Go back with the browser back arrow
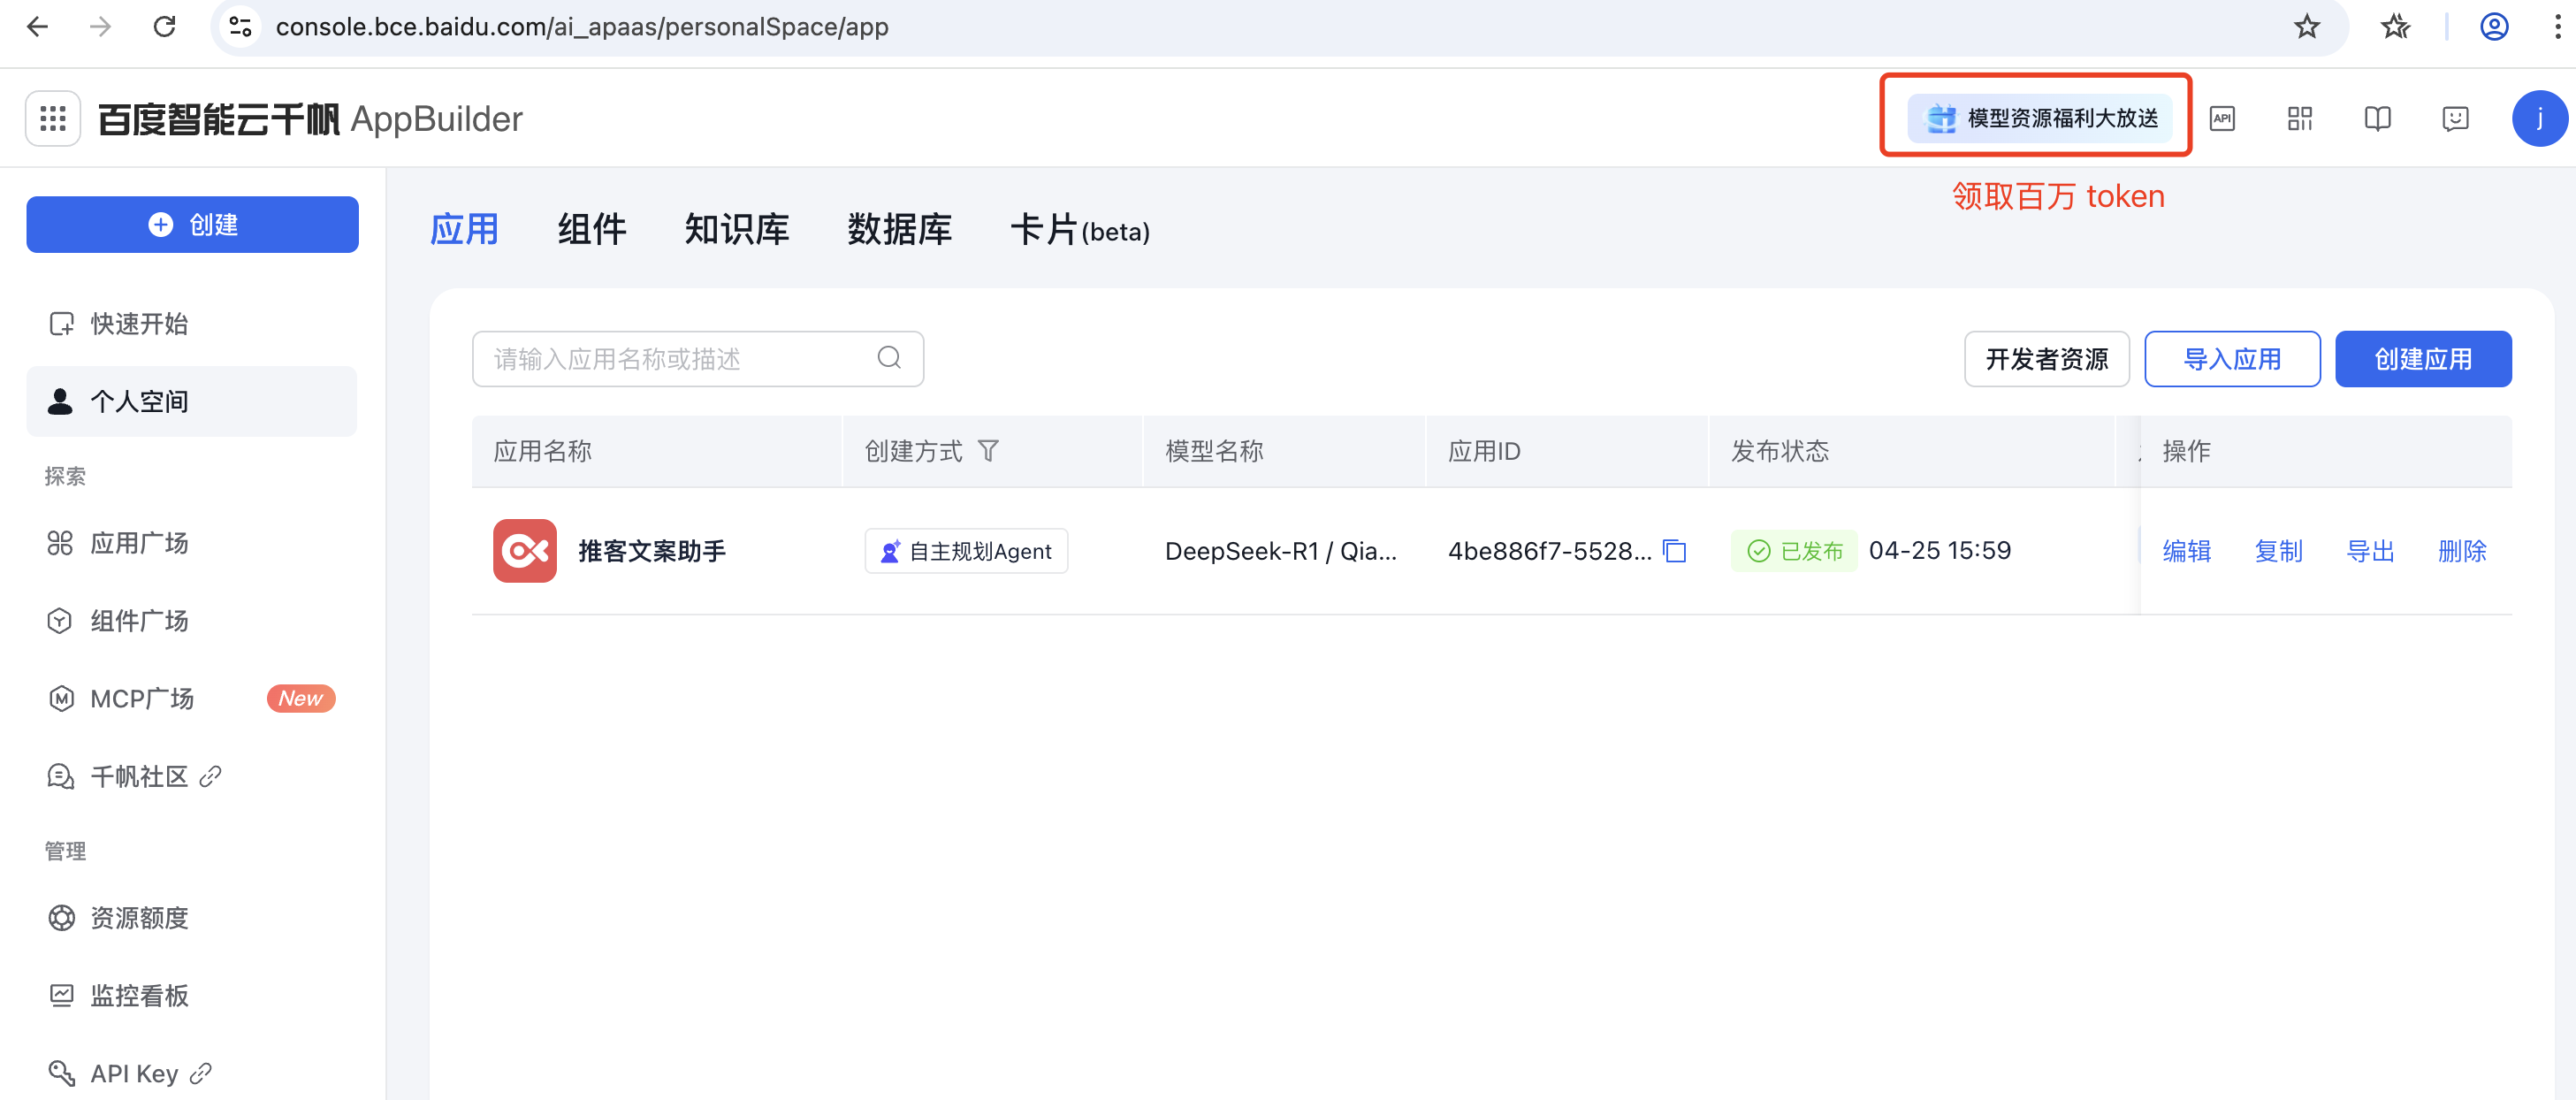This screenshot has width=2576, height=1100. click(x=38, y=27)
